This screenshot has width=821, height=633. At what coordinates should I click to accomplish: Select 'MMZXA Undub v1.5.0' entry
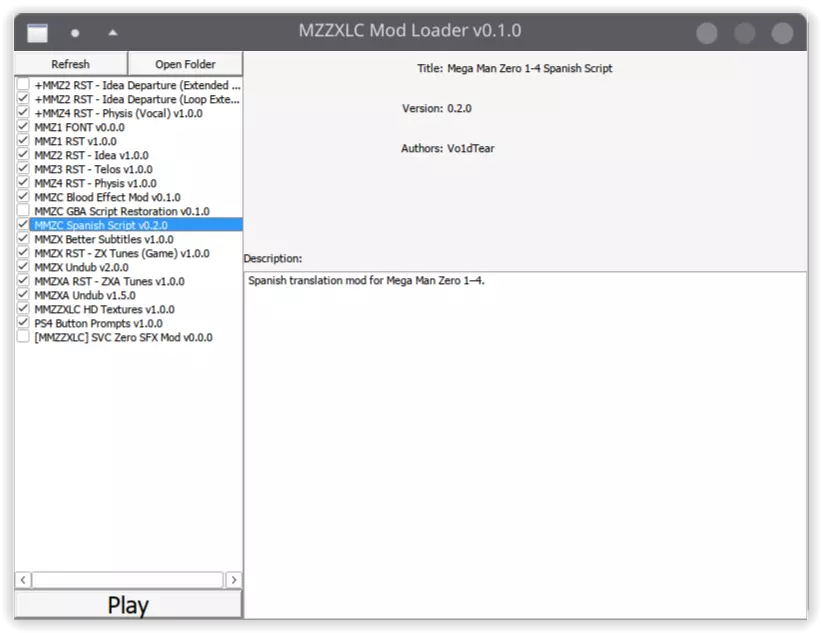pyautogui.click(x=85, y=295)
